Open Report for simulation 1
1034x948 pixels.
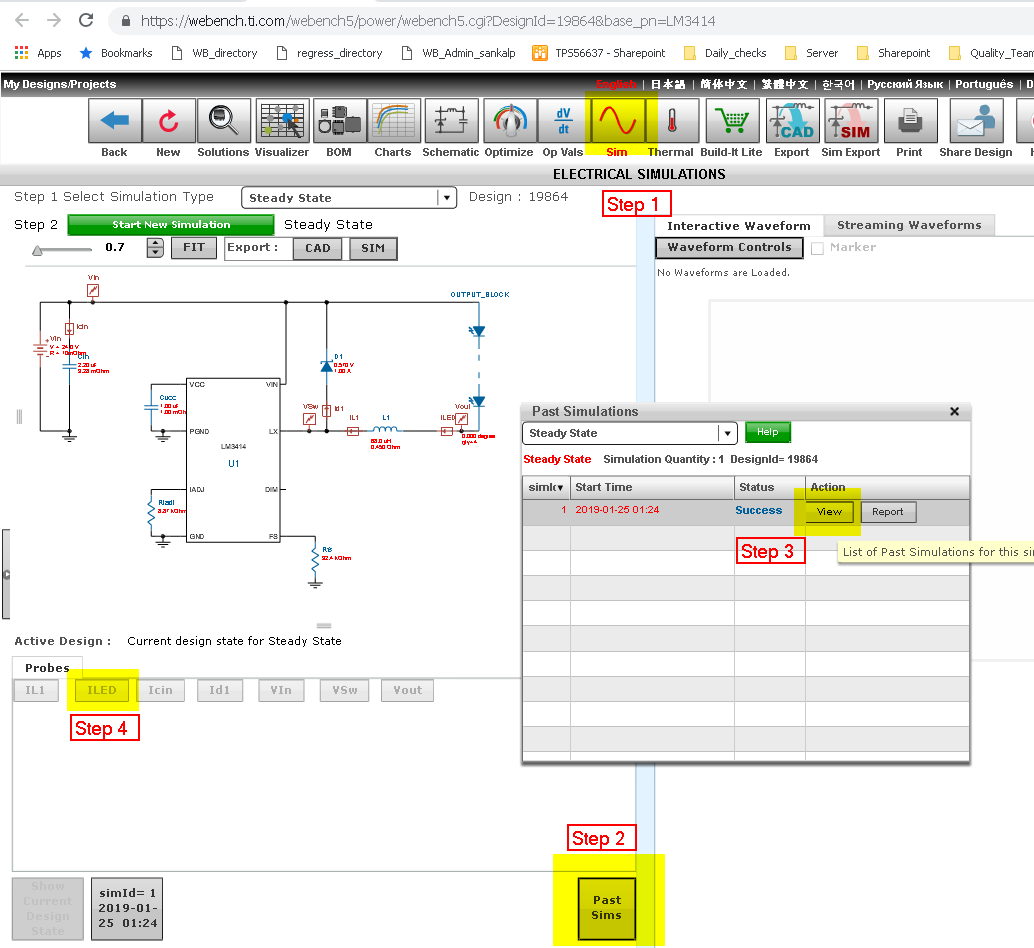[888, 512]
